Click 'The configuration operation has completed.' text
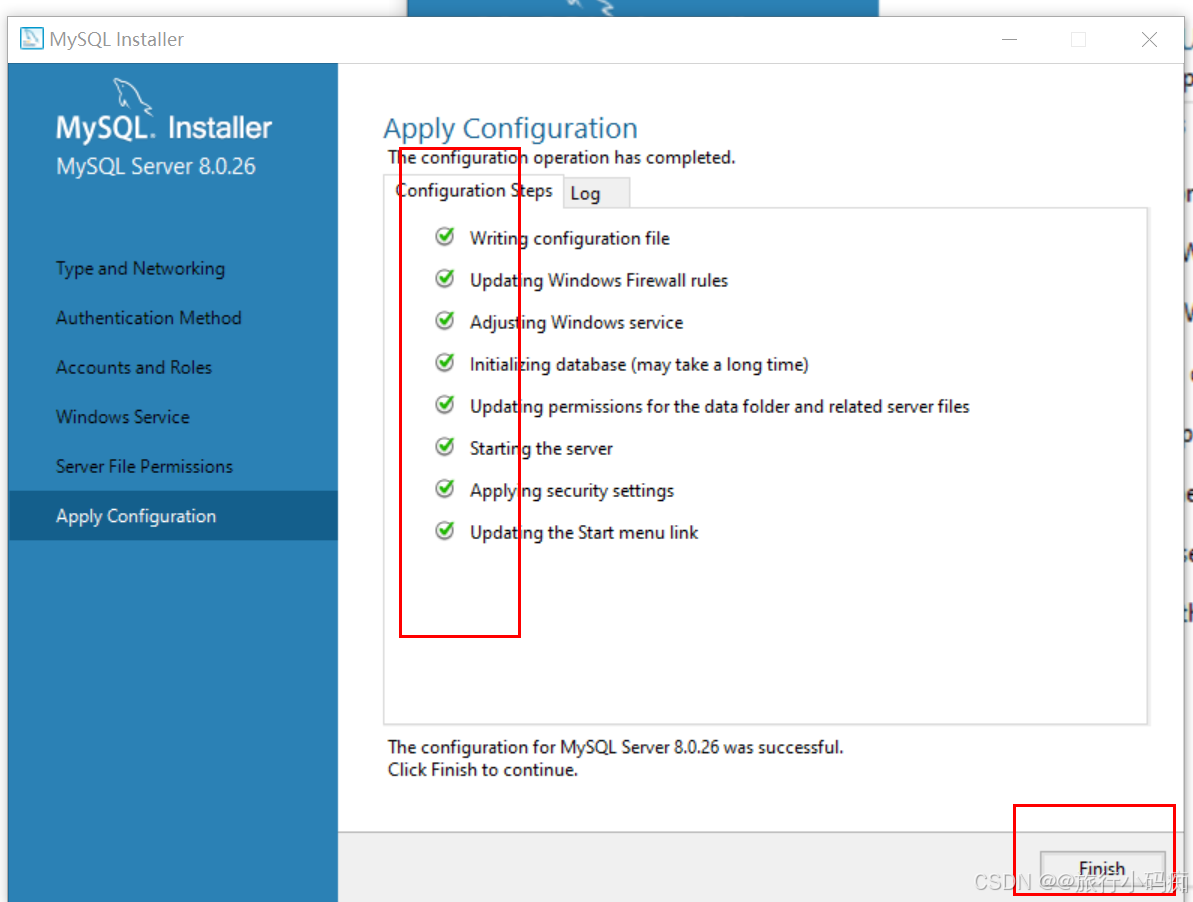Viewport: 1193px width, 902px height. [x=562, y=157]
